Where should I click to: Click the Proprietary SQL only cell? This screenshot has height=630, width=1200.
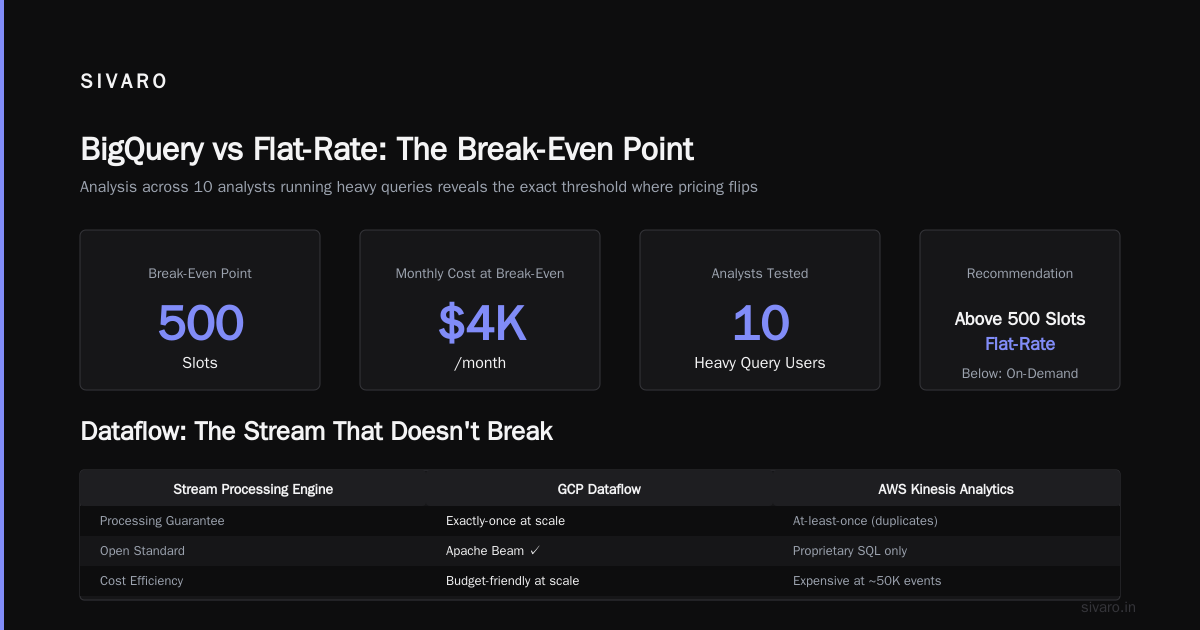(850, 551)
